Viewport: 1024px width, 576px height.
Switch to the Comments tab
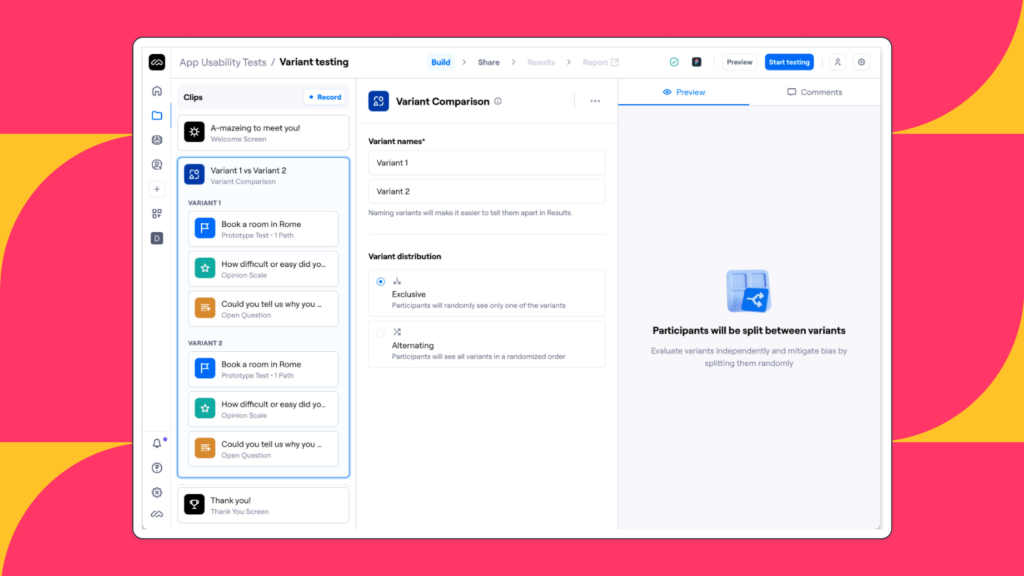[x=814, y=92]
